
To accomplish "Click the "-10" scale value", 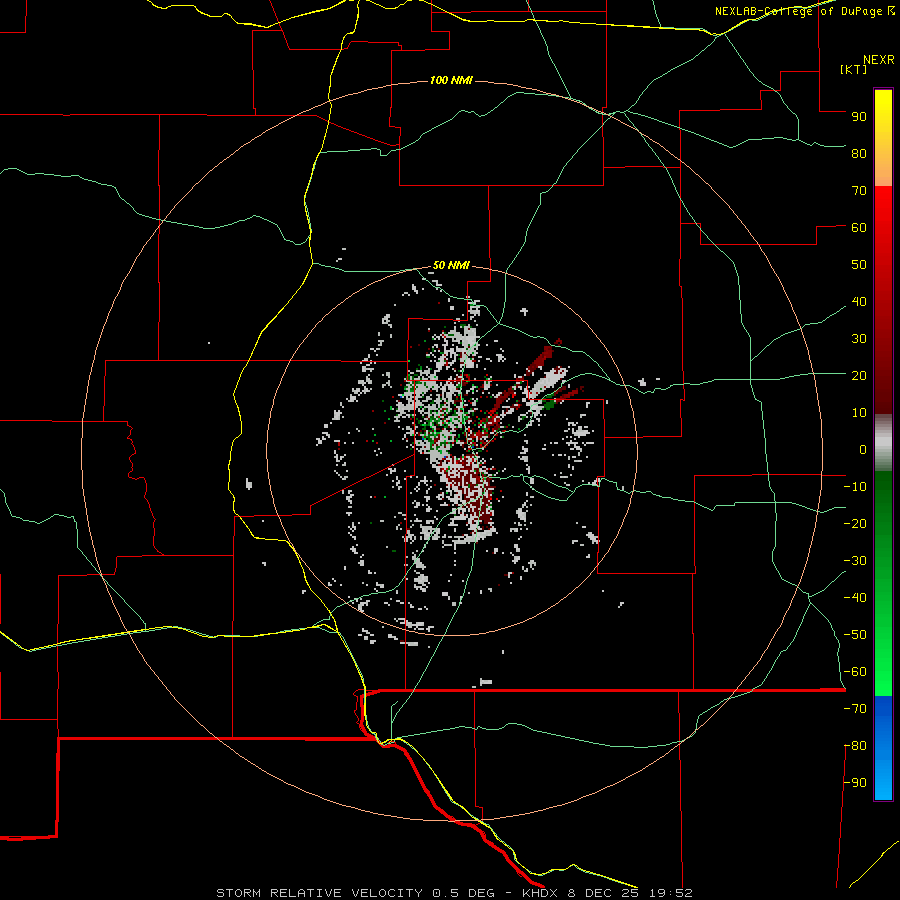I will (x=855, y=487).
